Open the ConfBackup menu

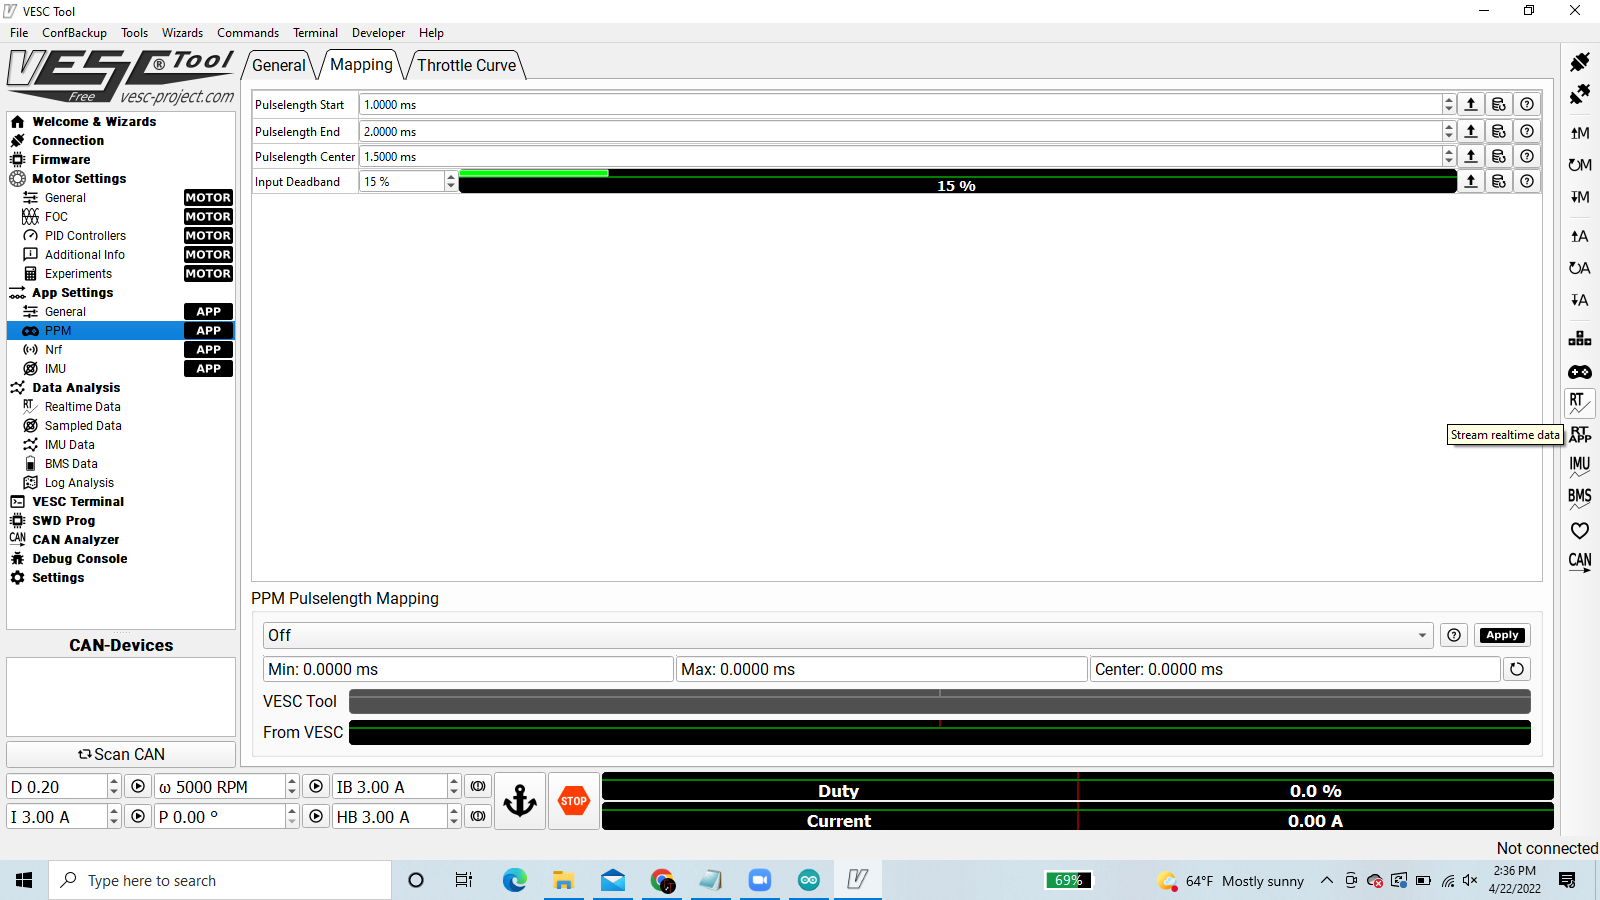pos(74,33)
